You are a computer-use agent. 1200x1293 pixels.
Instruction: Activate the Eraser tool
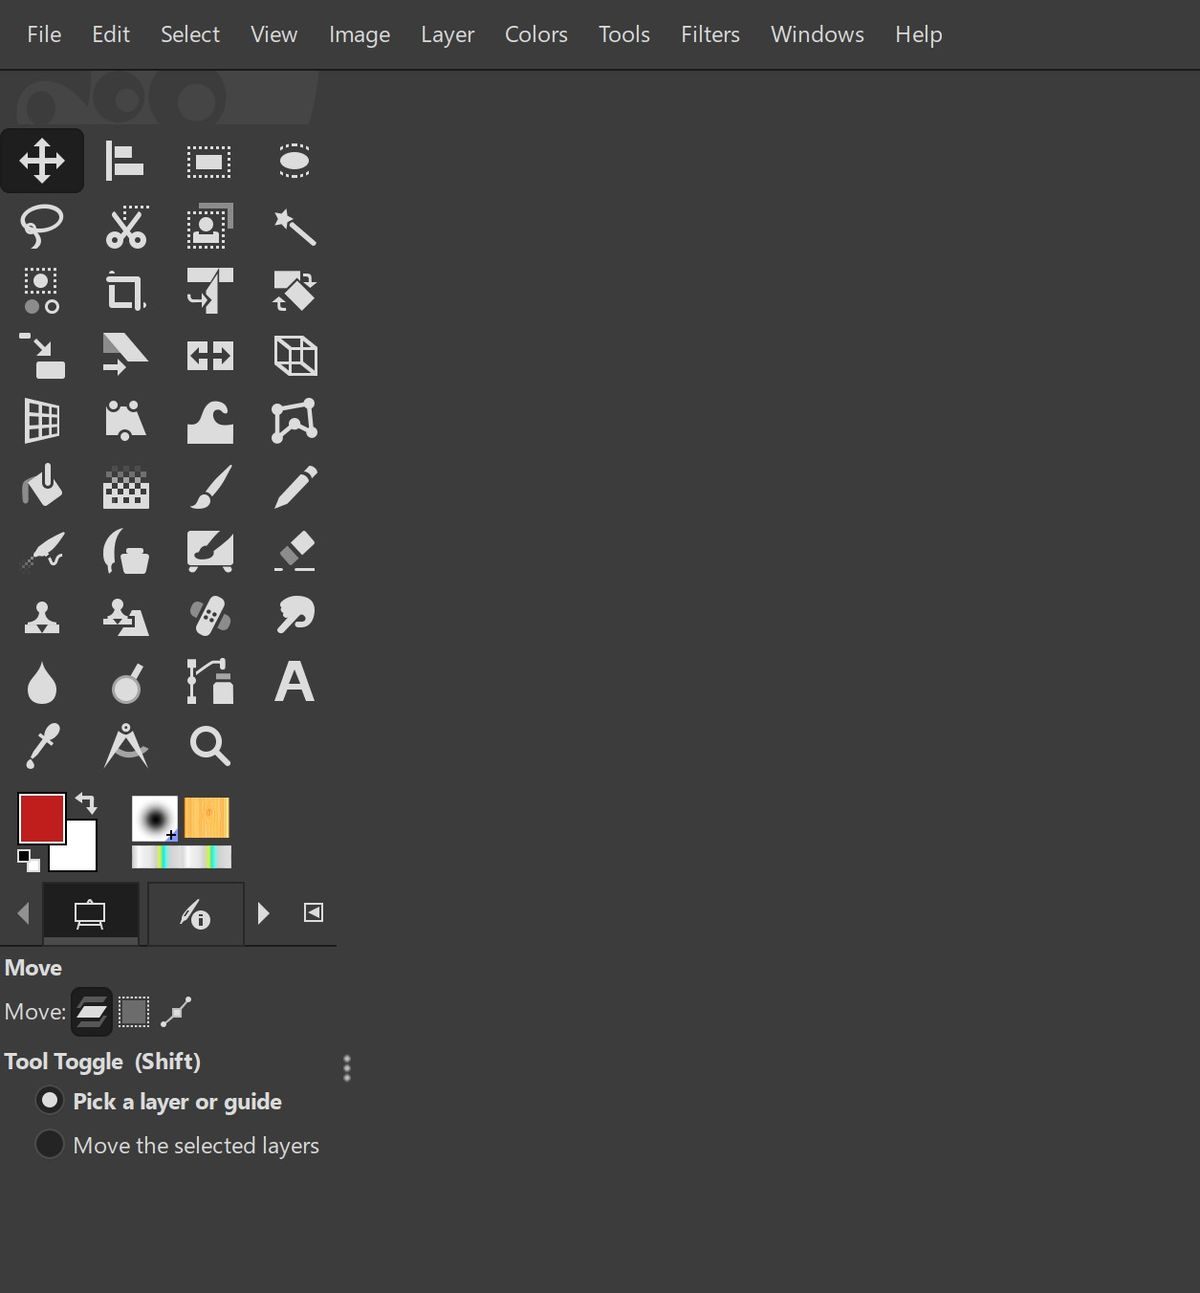tap(293, 551)
